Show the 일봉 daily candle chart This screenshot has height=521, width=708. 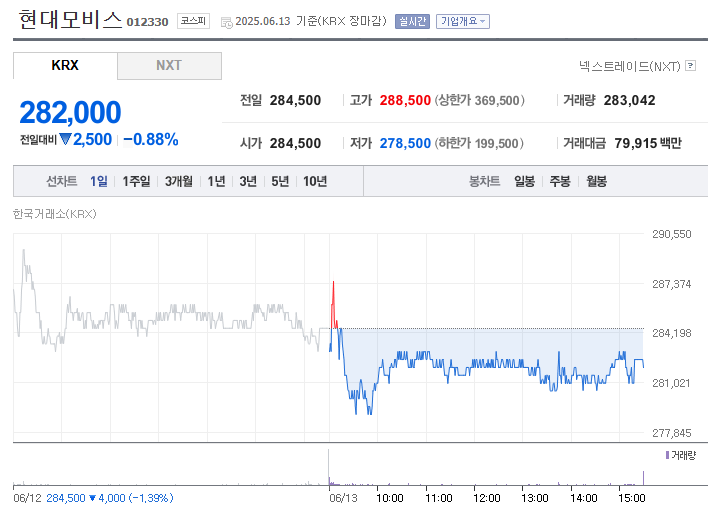pos(524,181)
